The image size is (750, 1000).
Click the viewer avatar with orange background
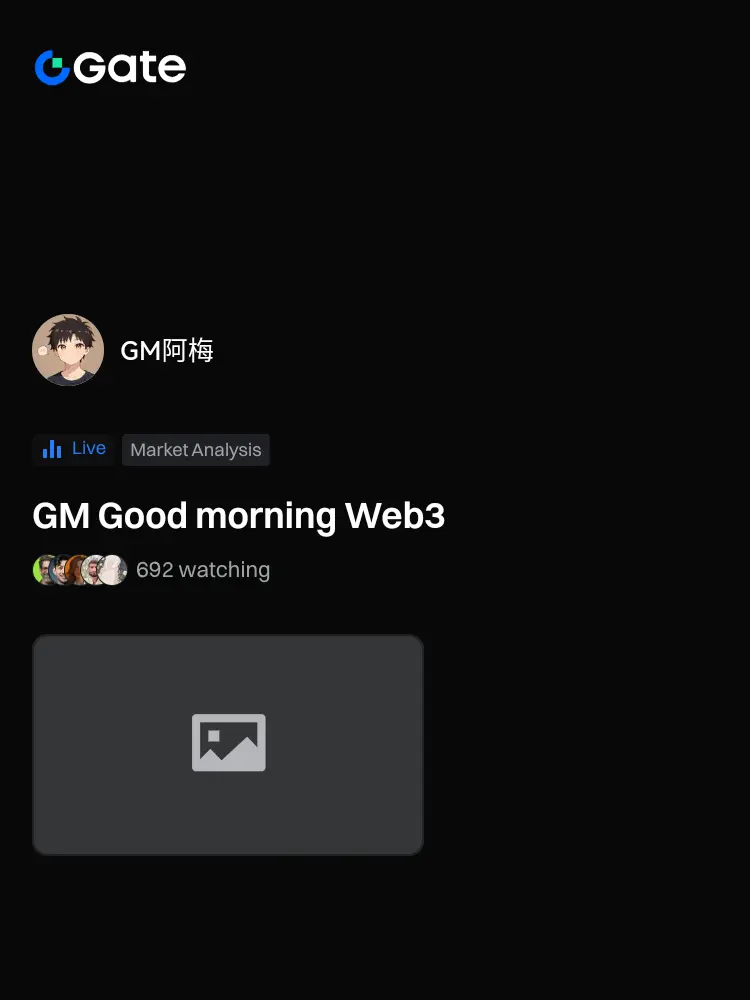75,570
